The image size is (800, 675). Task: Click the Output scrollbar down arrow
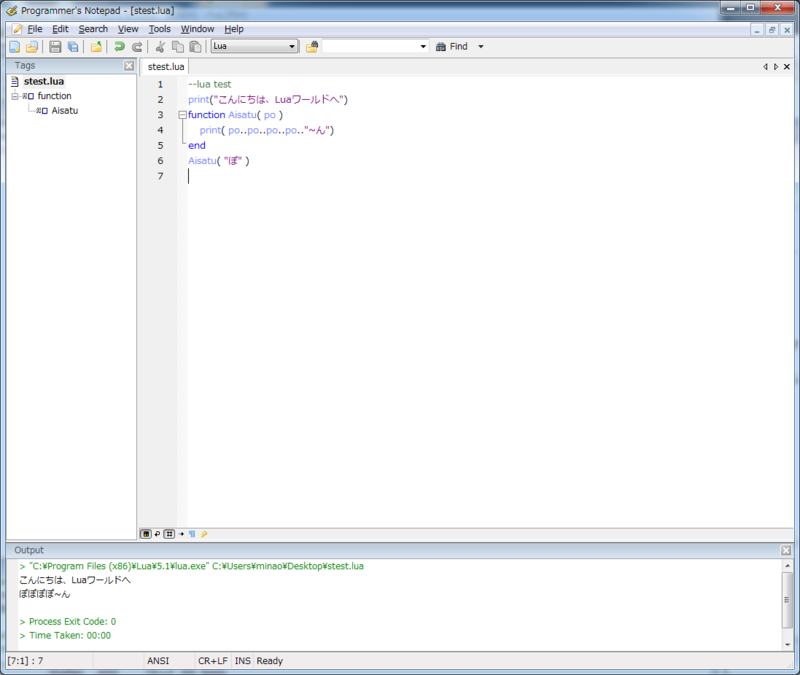787,644
